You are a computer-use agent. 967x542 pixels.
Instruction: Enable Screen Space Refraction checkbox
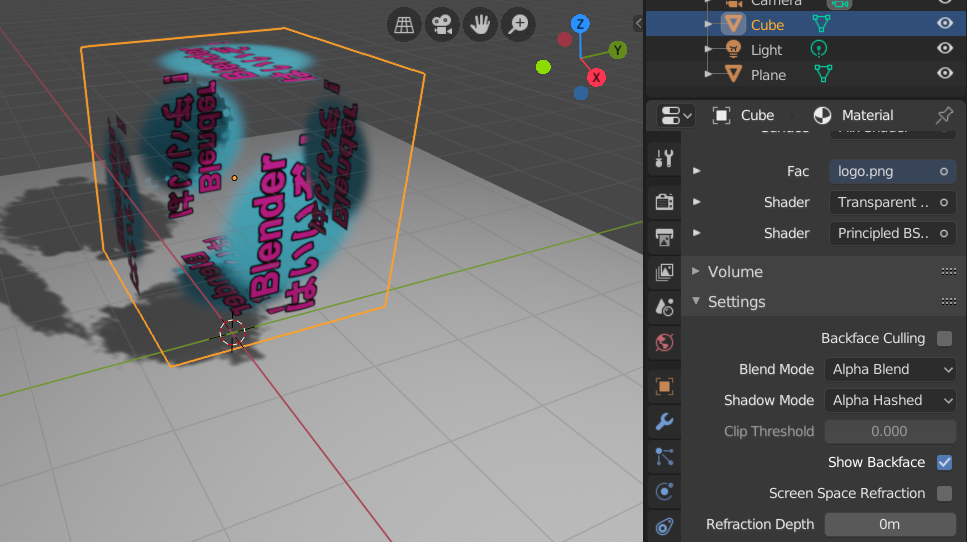(x=944, y=493)
